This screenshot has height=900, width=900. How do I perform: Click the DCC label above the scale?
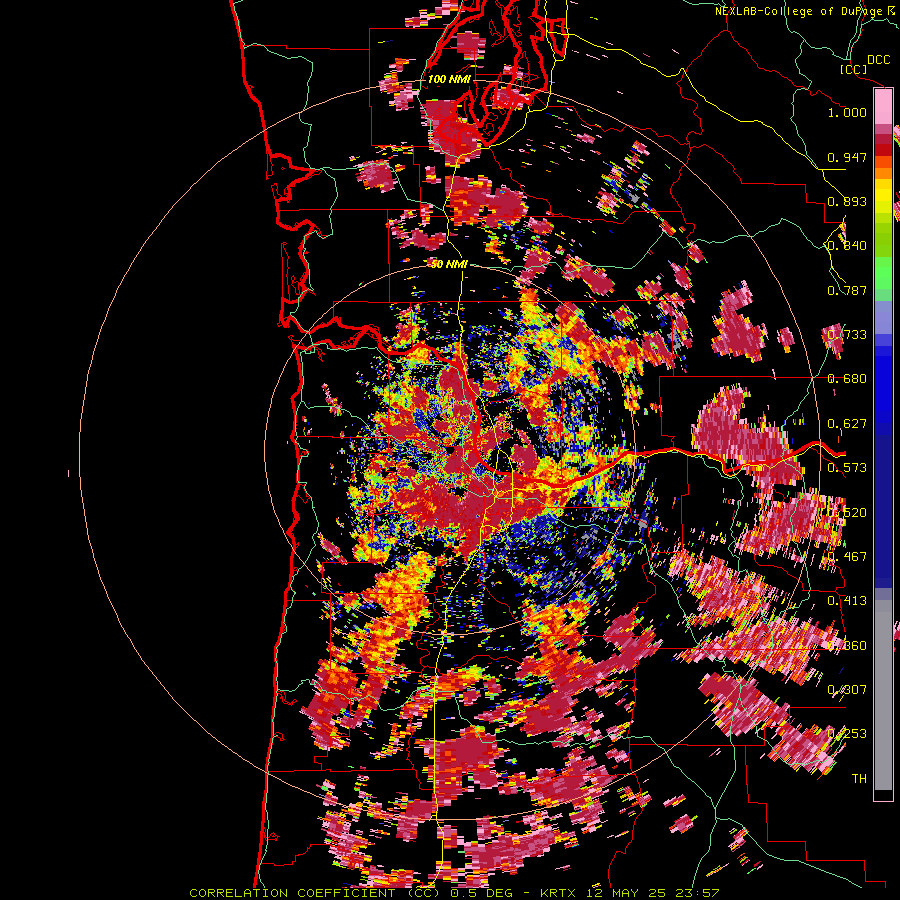click(878, 60)
